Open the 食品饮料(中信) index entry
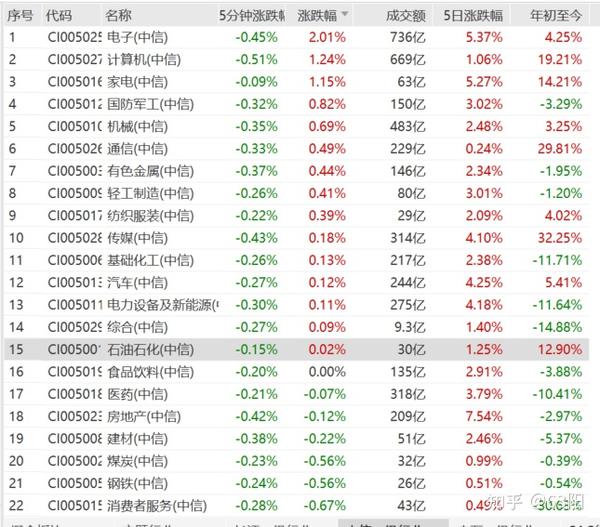The image size is (600, 527). pyautogui.click(x=150, y=372)
